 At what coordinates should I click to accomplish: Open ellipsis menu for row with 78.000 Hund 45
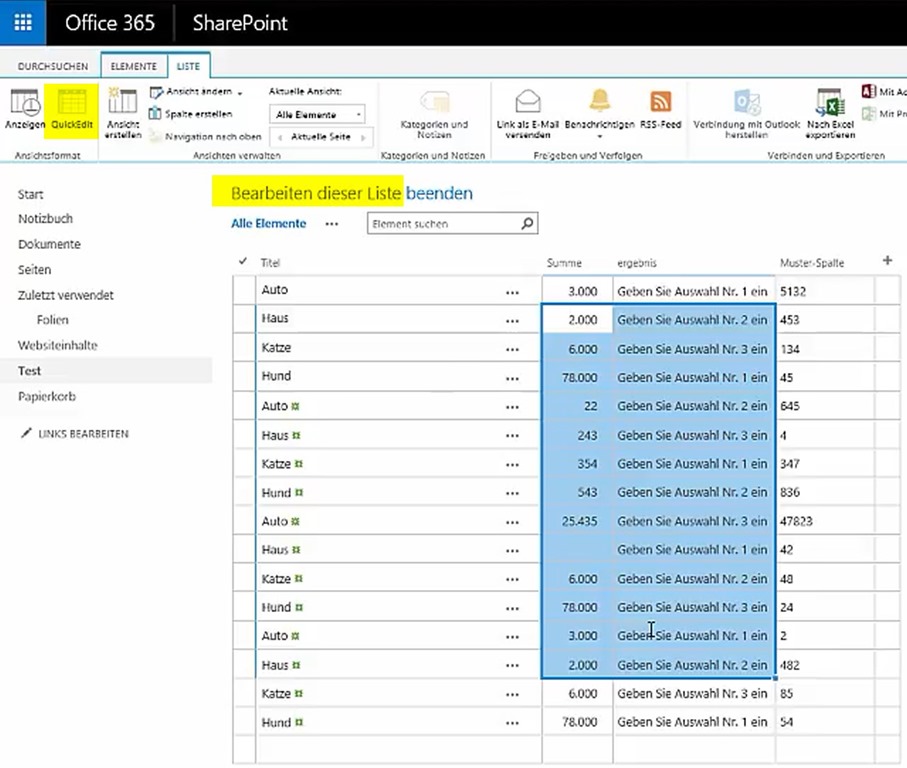point(513,379)
